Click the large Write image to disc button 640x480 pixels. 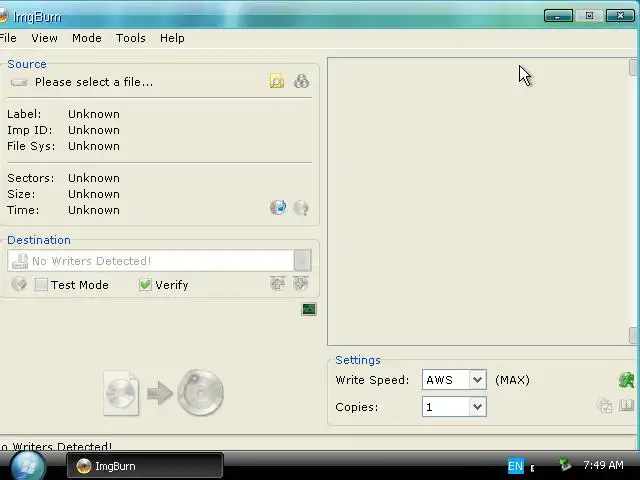pyautogui.click(x=163, y=392)
